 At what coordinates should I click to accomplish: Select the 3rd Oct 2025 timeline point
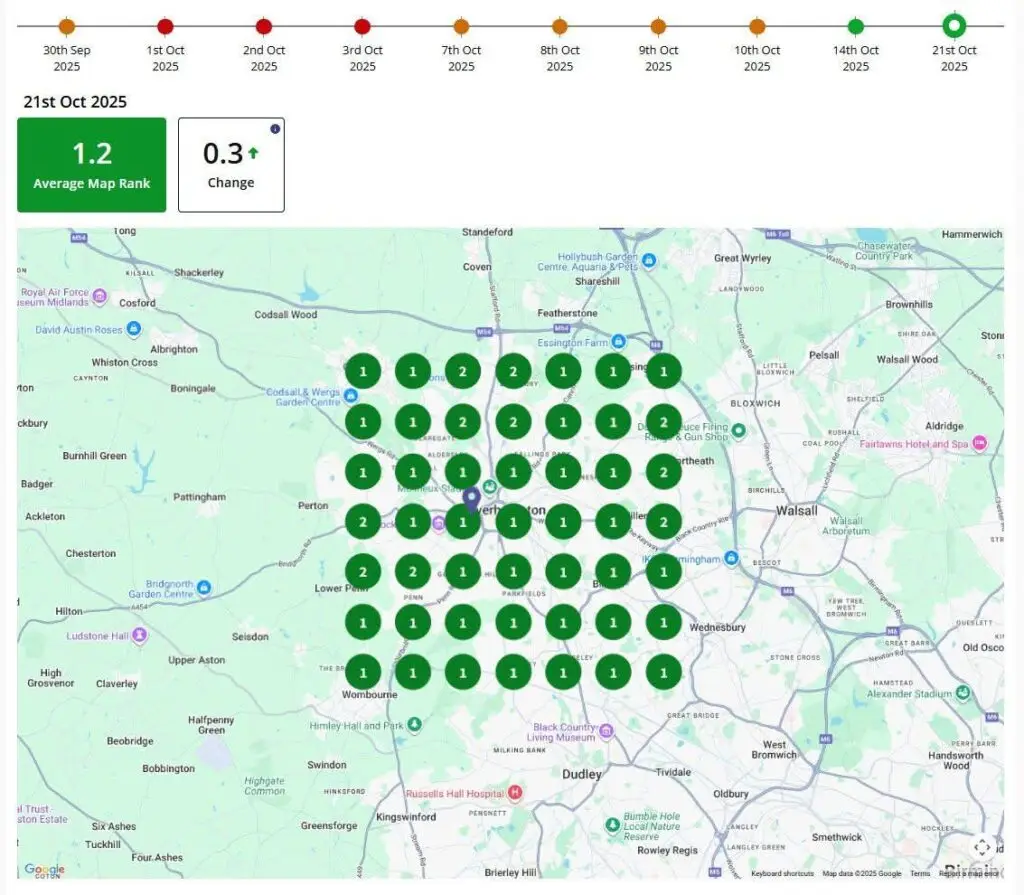click(x=362, y=26)
